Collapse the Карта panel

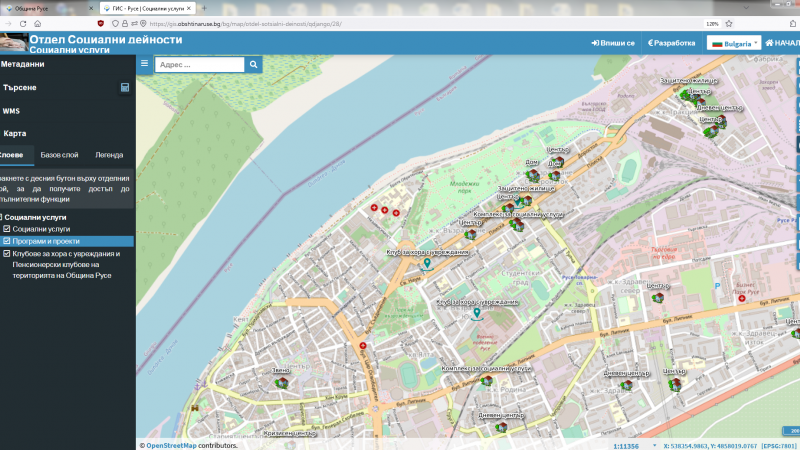coord(67,133)
